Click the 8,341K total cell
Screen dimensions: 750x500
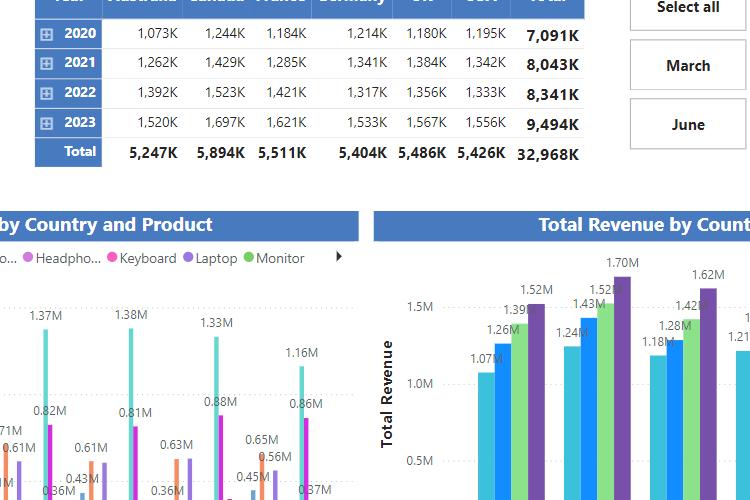(552, 95)
